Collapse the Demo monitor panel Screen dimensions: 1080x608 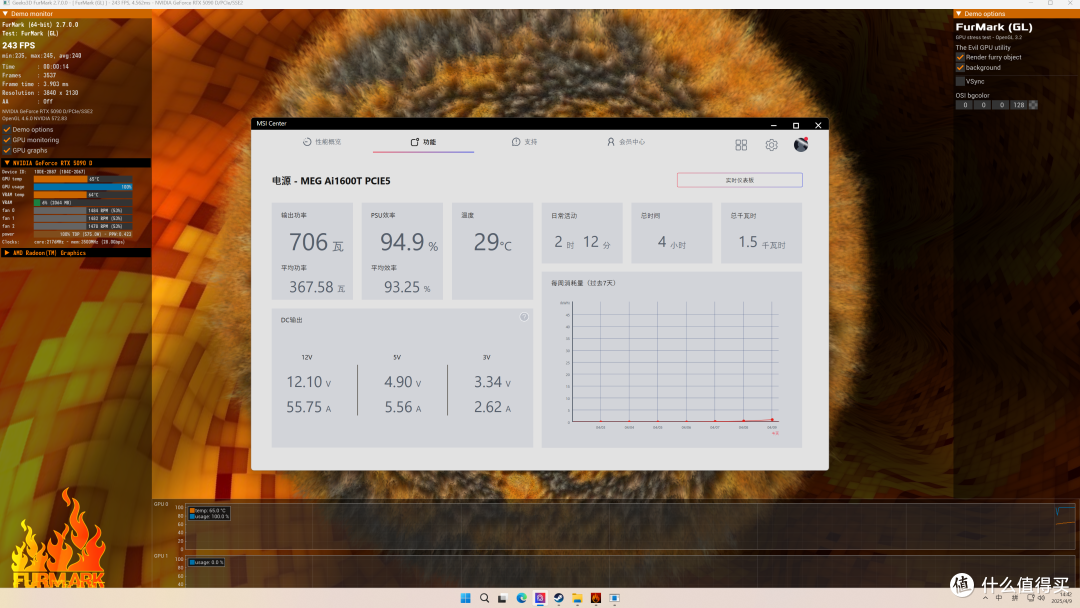coord(6,14)
